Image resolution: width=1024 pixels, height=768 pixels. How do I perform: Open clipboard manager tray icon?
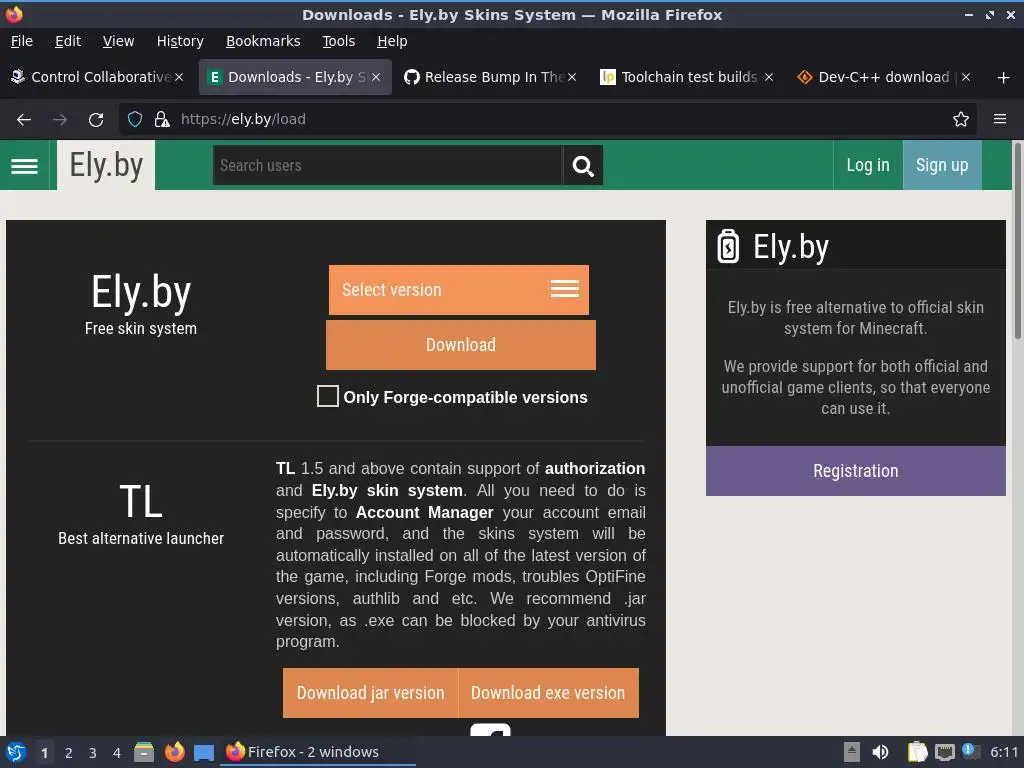[918, 752]
